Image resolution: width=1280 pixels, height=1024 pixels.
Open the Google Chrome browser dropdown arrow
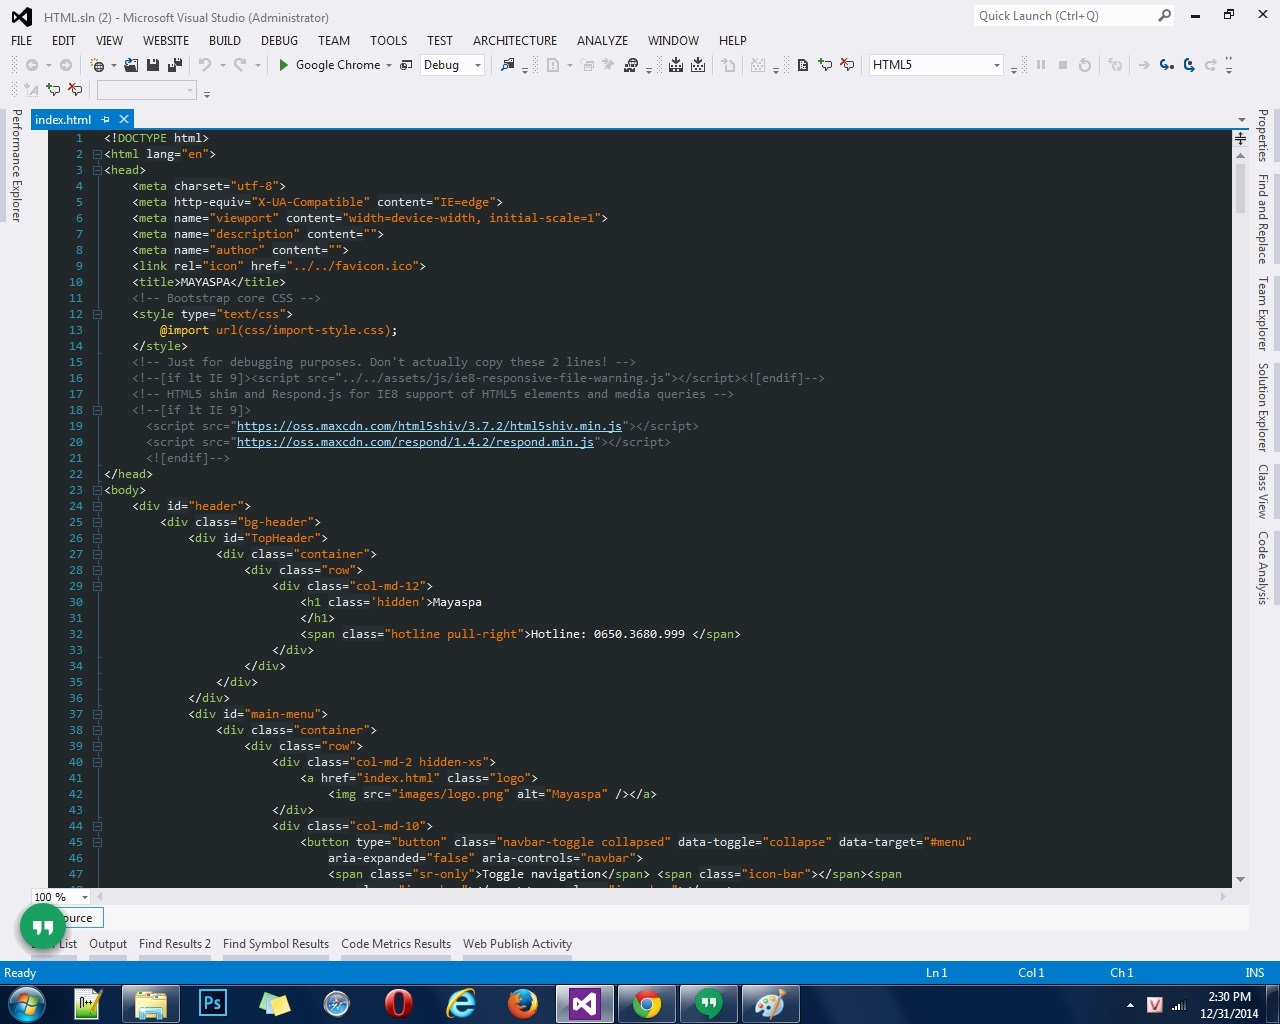[x=389, y=65]
